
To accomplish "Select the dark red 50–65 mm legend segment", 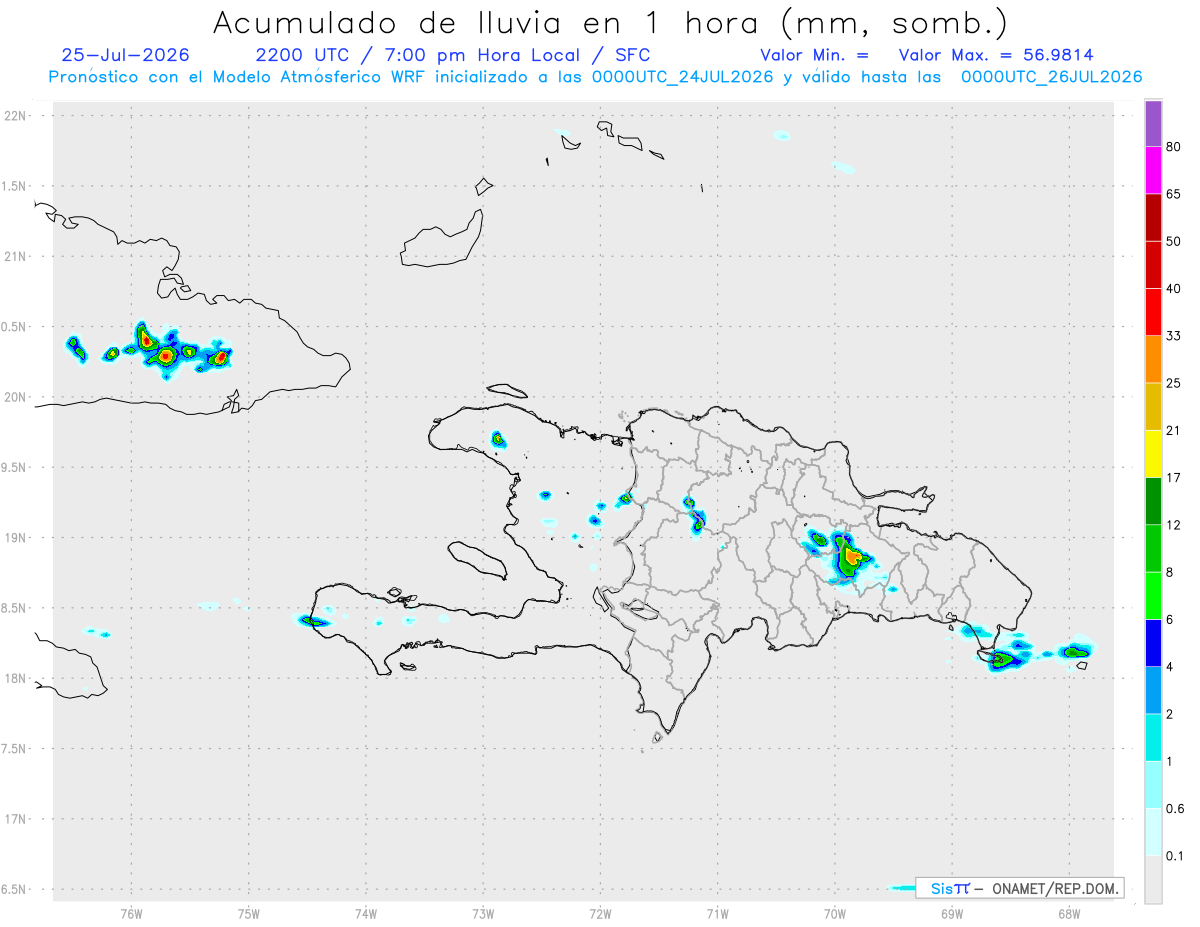I will coord(1153,217).
